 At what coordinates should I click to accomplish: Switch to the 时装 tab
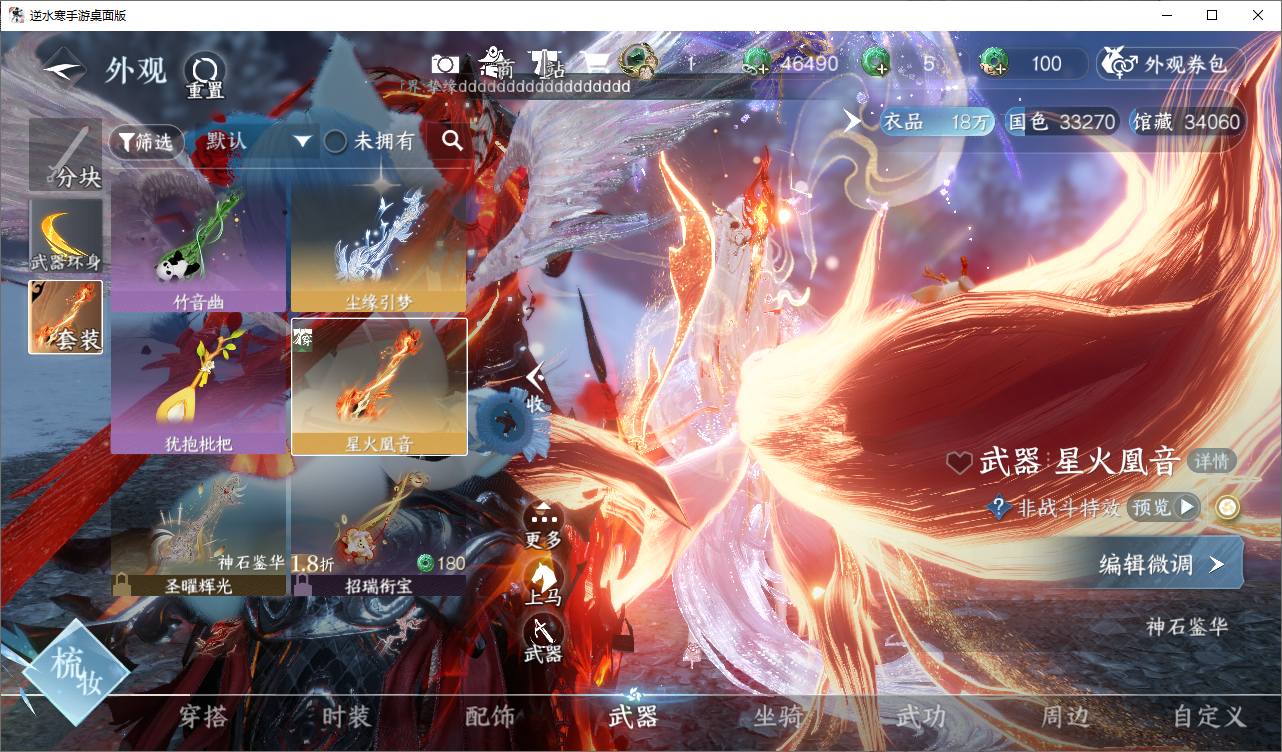(x=346, y=716)
